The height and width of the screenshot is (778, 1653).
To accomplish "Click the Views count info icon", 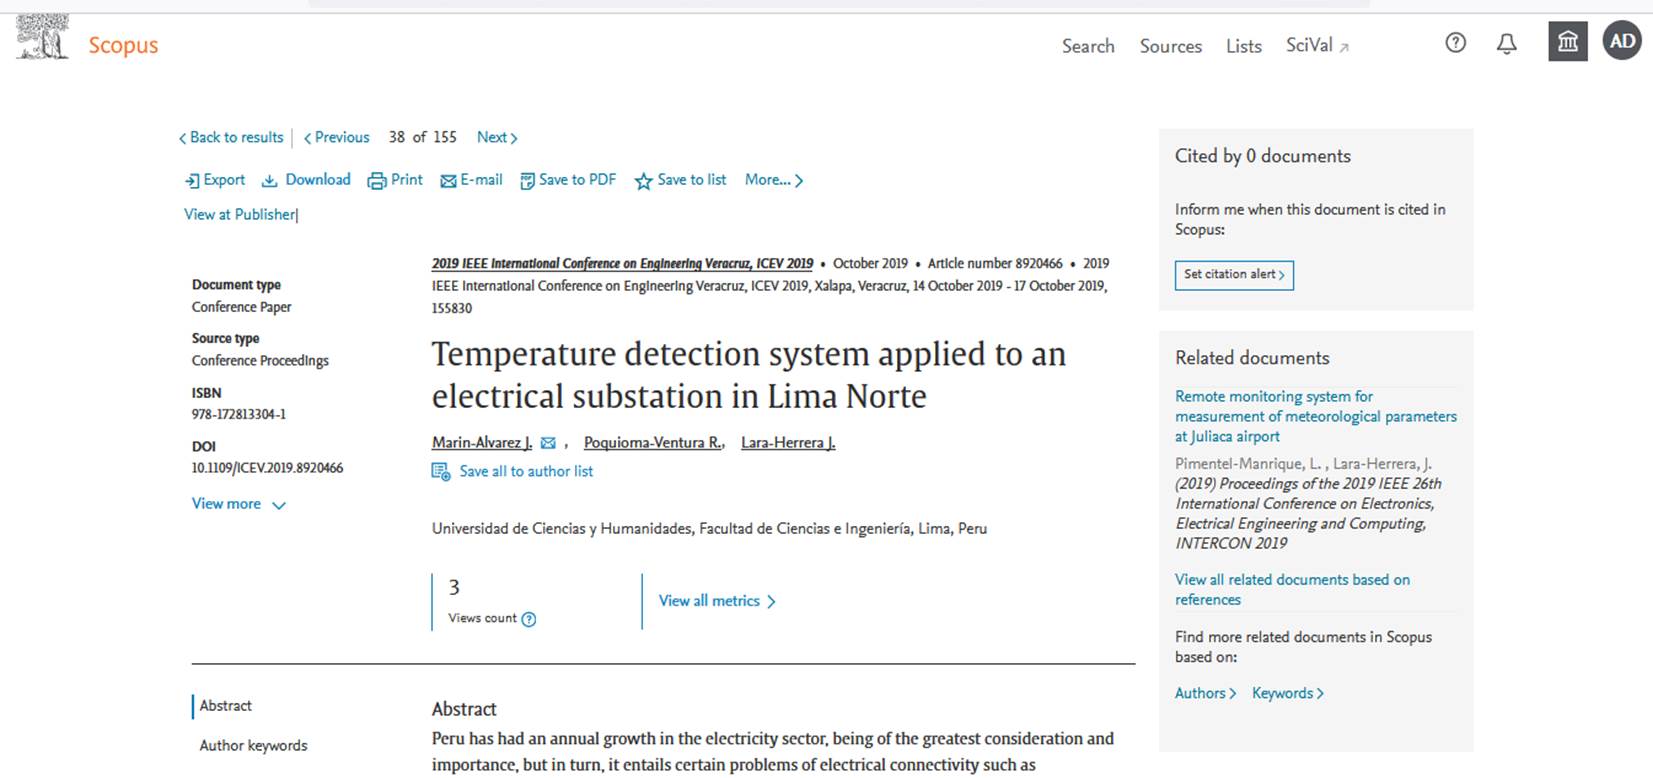I will [x=529, y=619].
